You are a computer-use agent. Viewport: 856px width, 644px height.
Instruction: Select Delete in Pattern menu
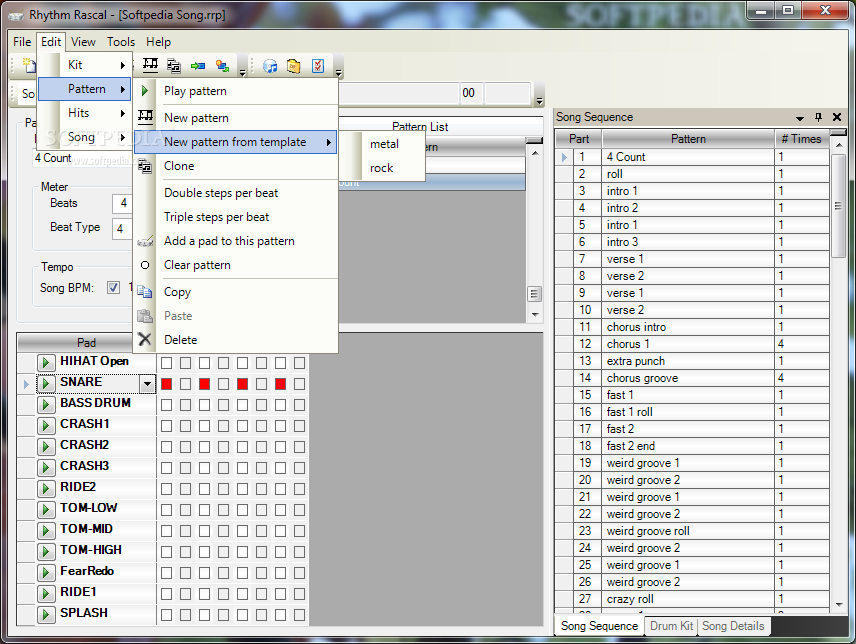point(236,340)
